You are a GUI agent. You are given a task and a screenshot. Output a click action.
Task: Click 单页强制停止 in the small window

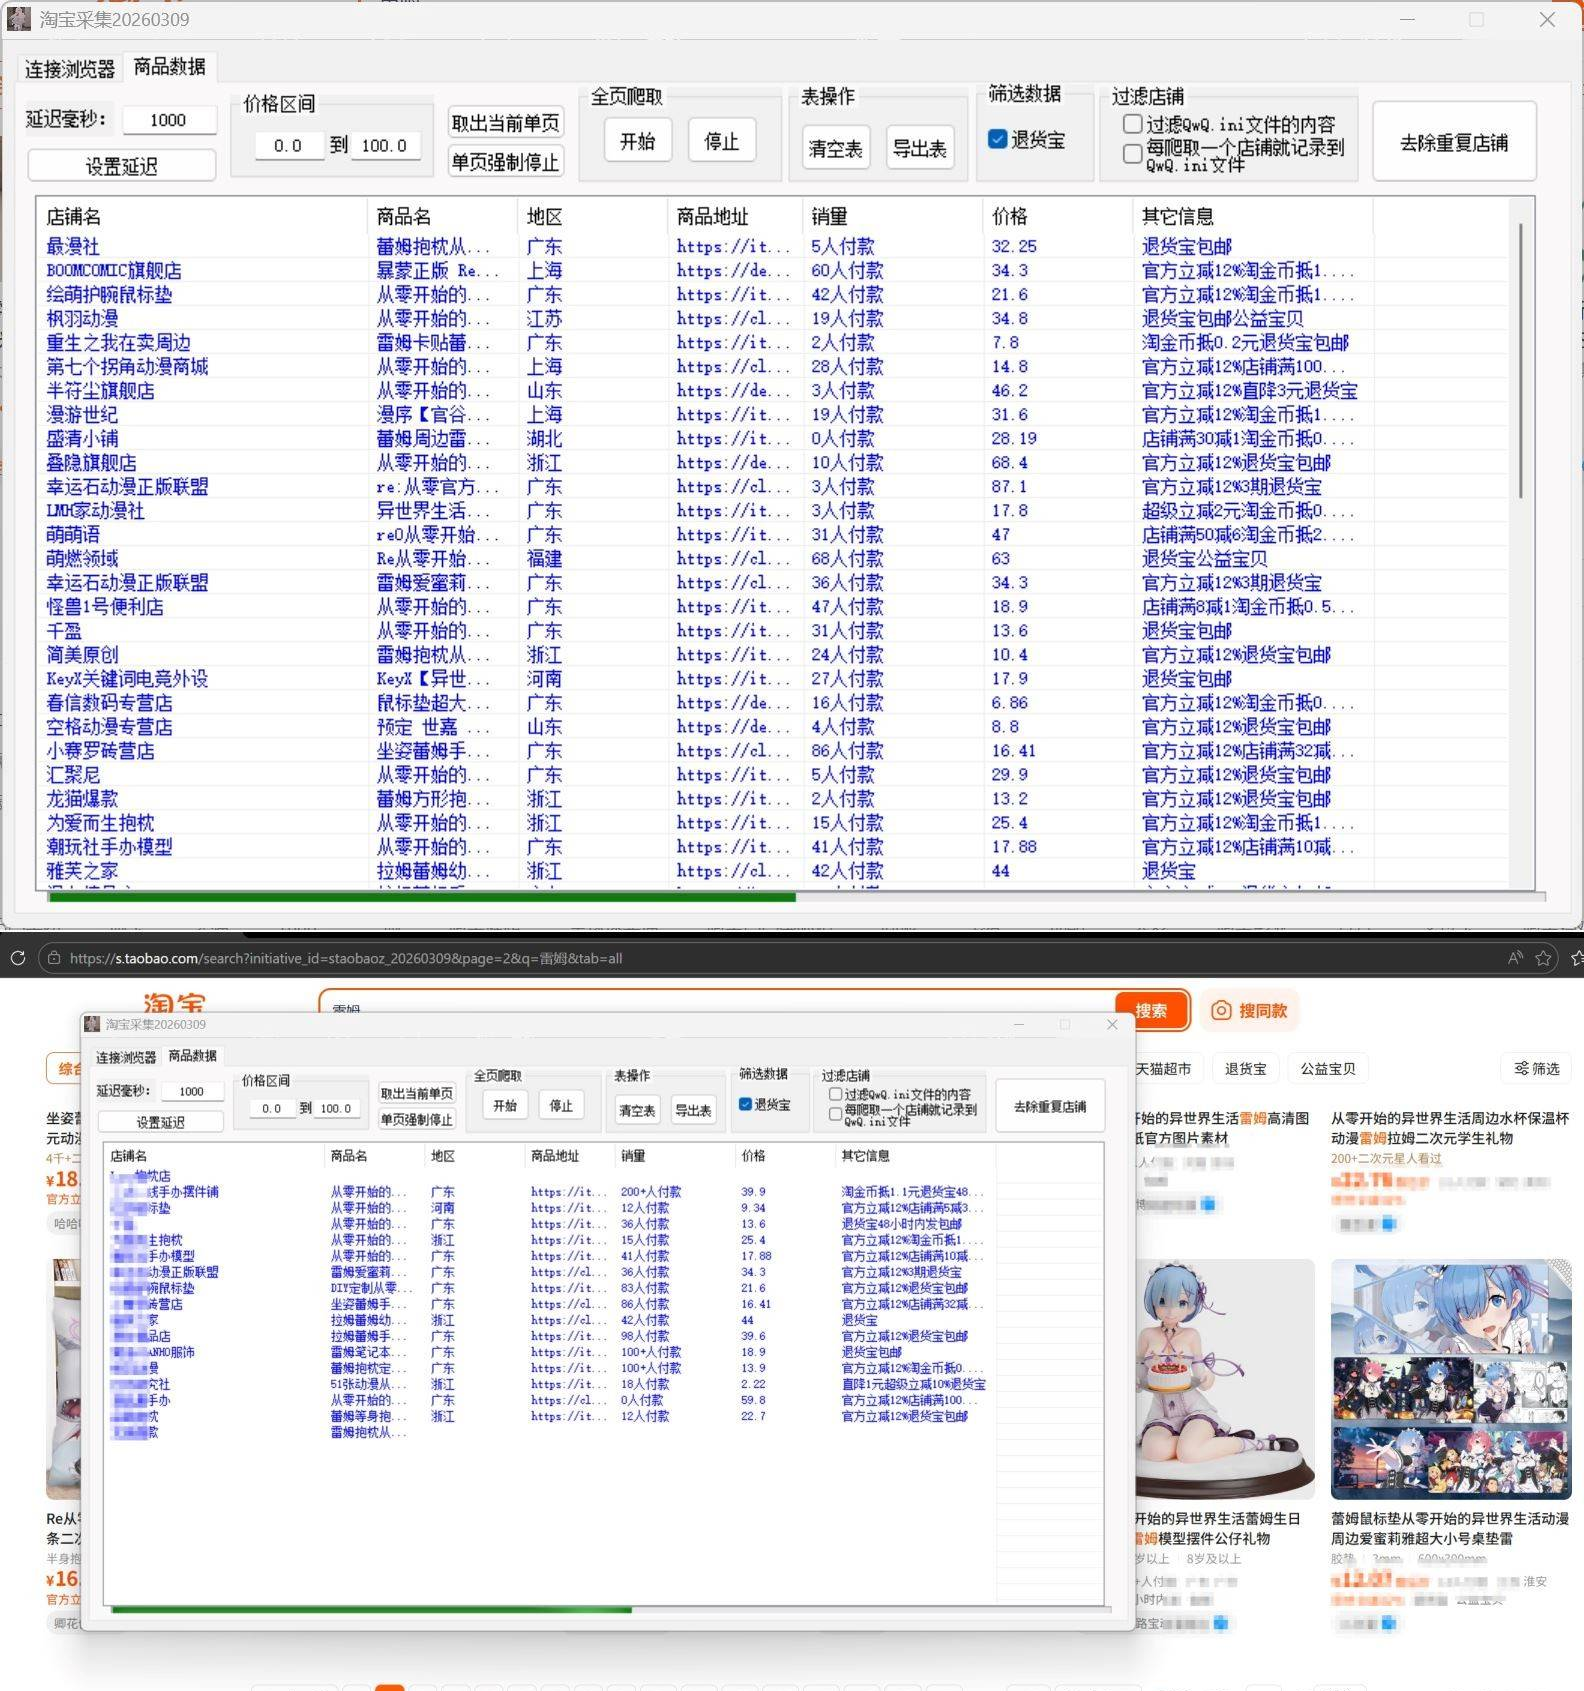coord(416,1119)
